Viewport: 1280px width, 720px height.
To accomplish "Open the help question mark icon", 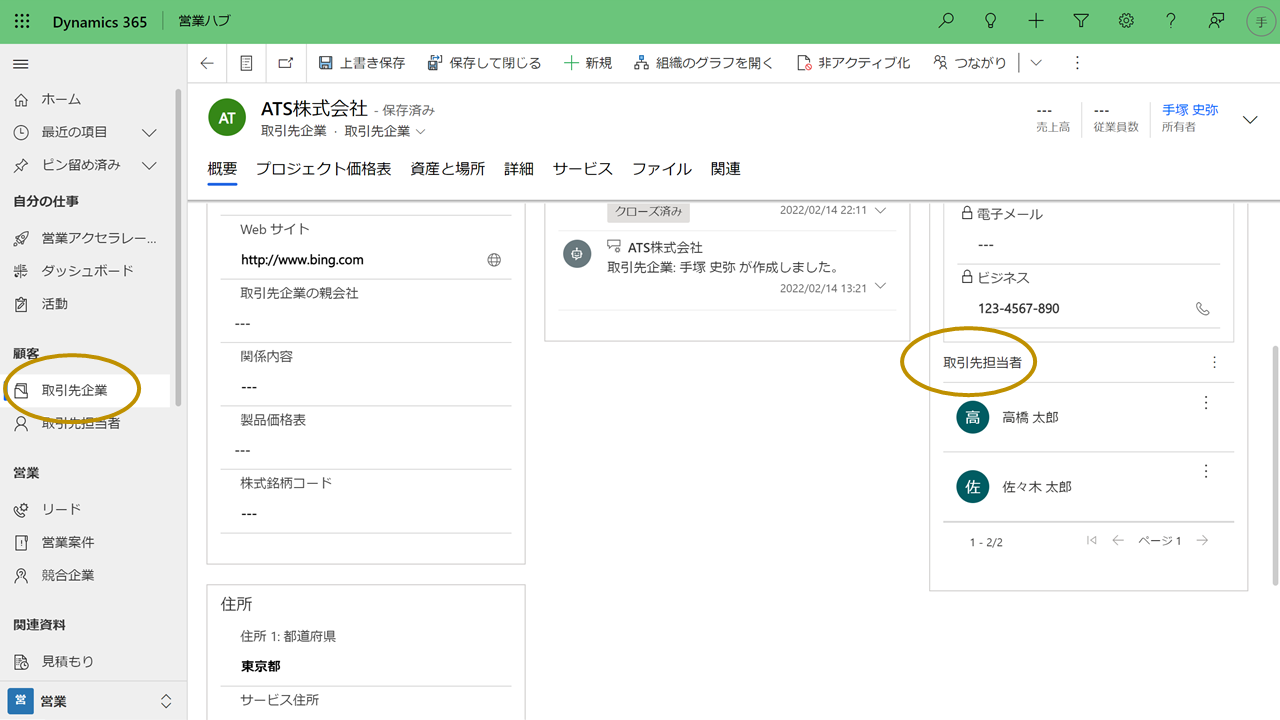I will click(x=1171, y=21).
